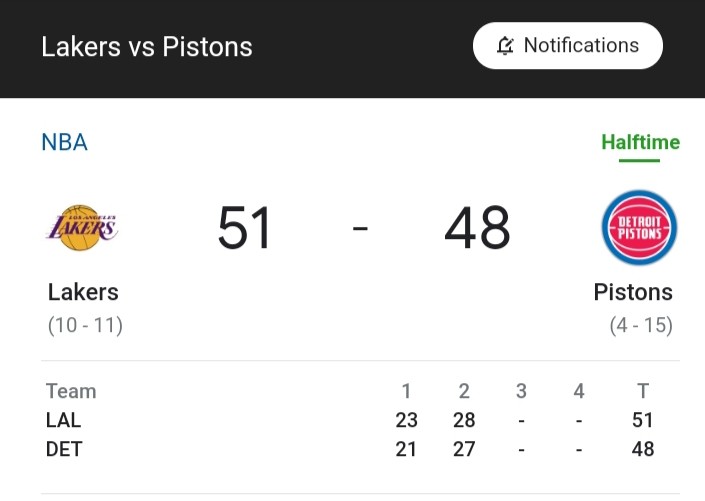The image size is (705, 501).
Task: Click the Pistons score of 48
Action: [x=477, y=227]
